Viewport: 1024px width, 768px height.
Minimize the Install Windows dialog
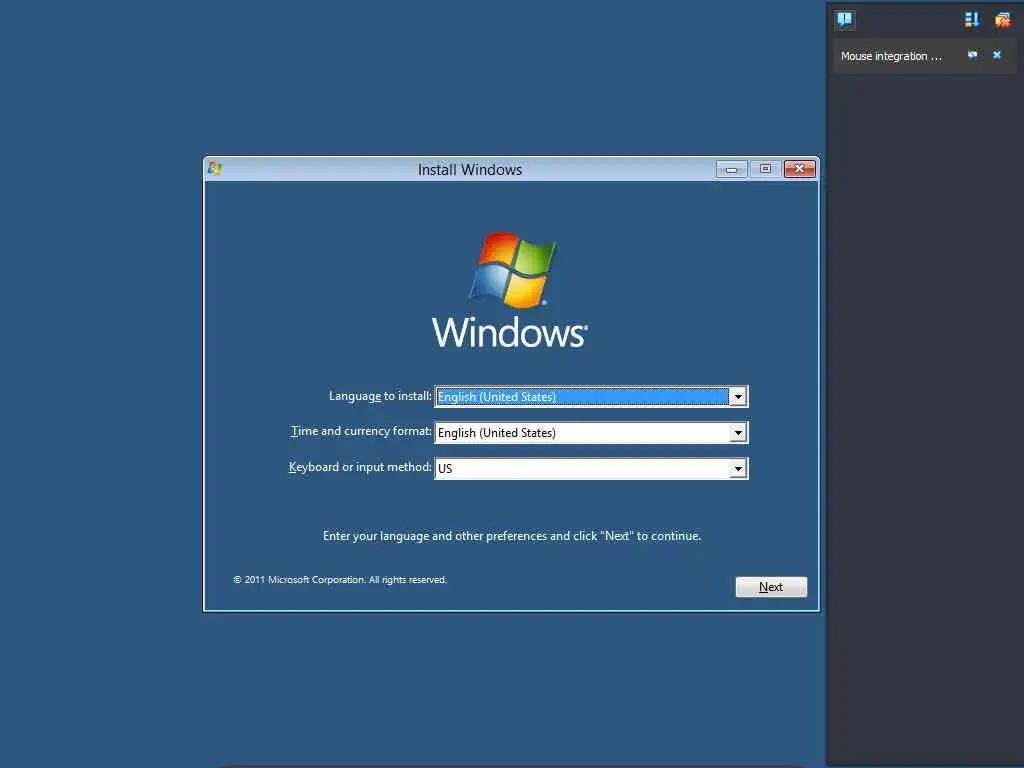pos(731,170)
